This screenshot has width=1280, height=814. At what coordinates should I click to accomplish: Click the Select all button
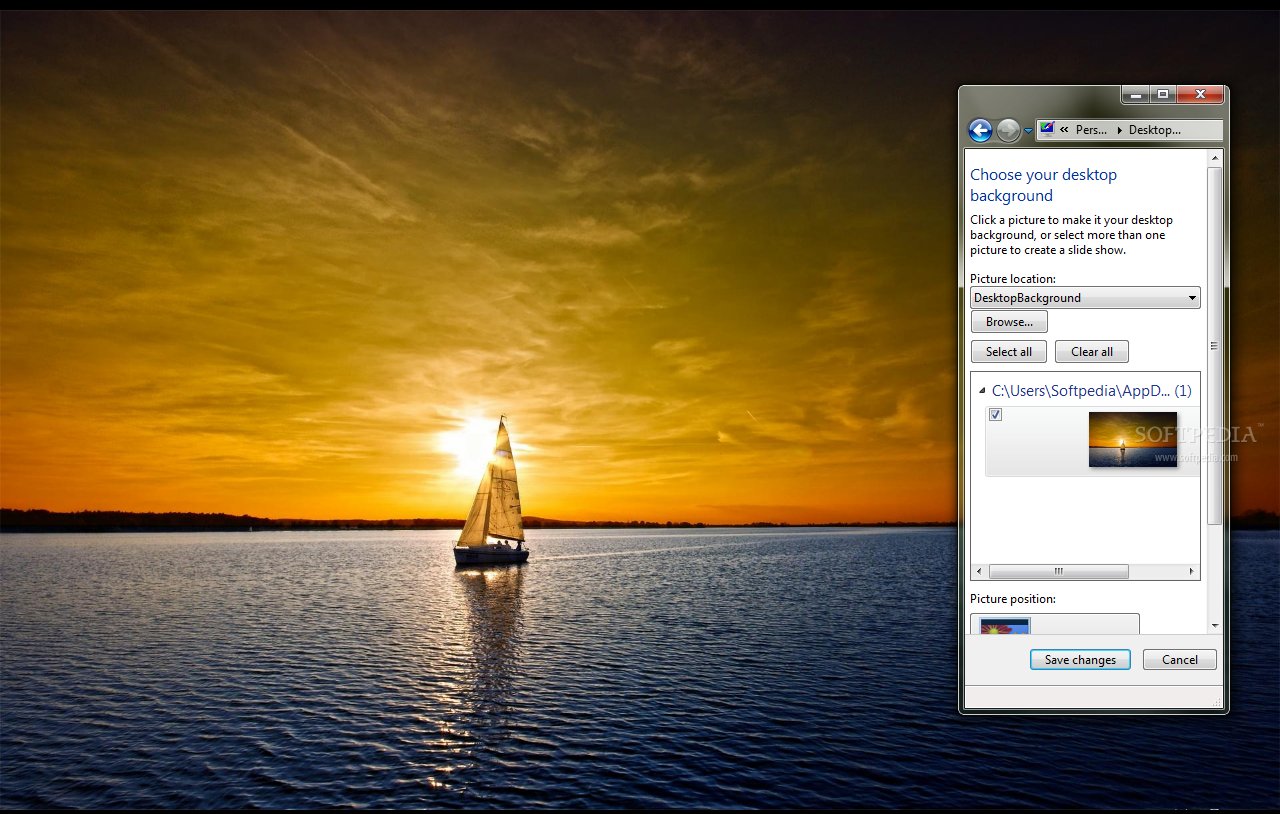pyautogui.click(x=1009, y=352)
